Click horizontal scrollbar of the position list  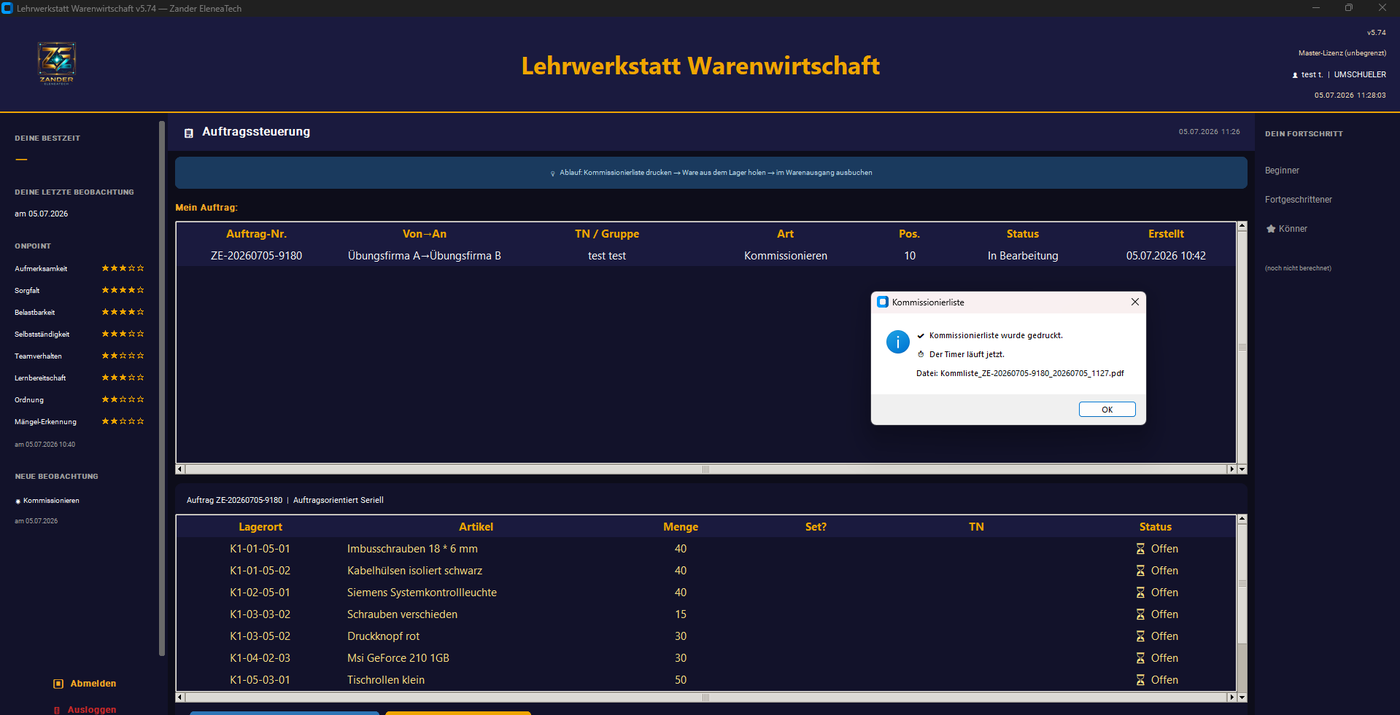pyautogui.click(x=706, y=698)
